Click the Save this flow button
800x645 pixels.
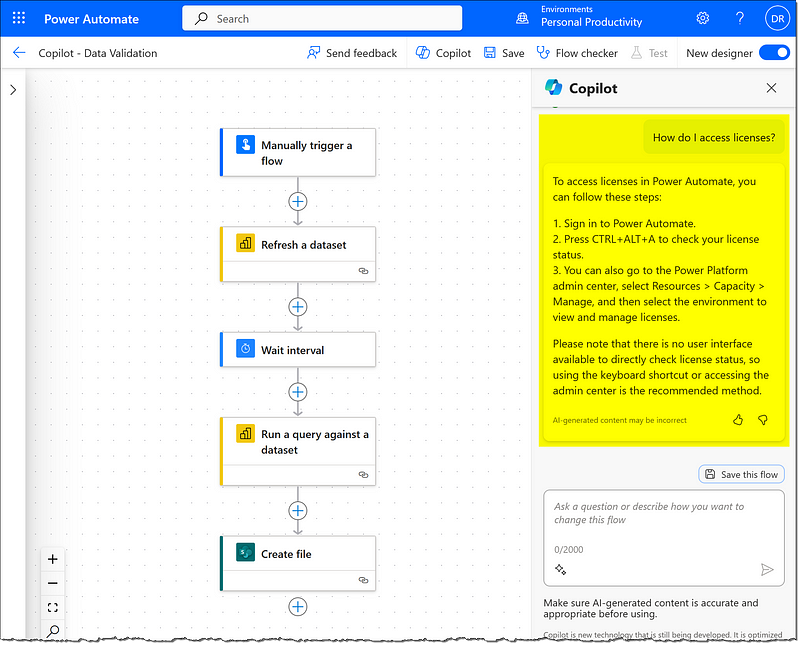click(741, 474)
